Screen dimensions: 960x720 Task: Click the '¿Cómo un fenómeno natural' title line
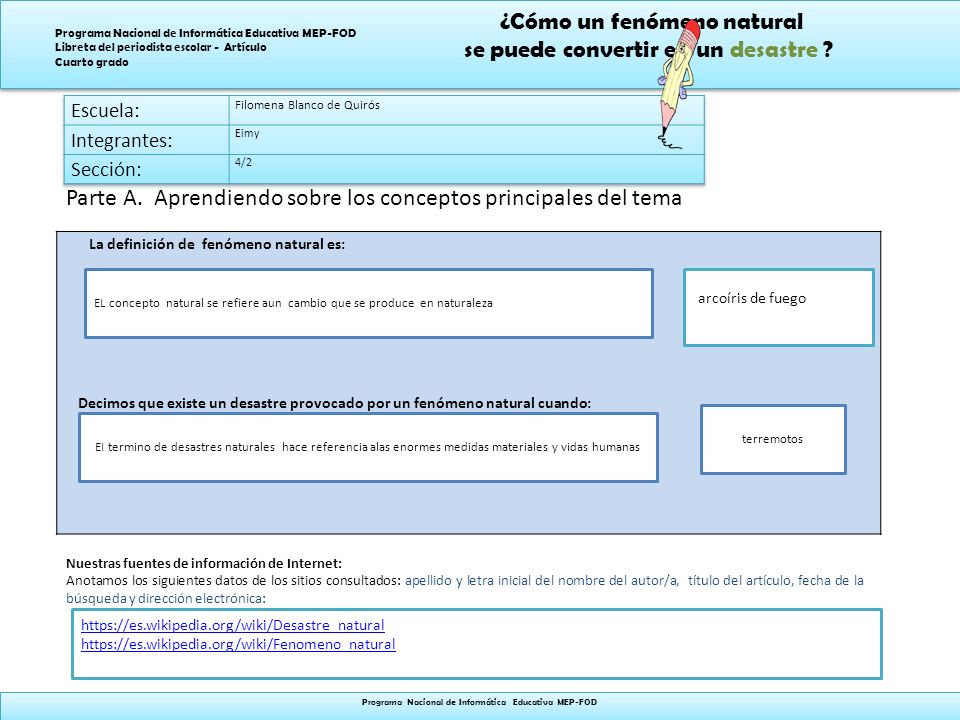tap(651, 23)
